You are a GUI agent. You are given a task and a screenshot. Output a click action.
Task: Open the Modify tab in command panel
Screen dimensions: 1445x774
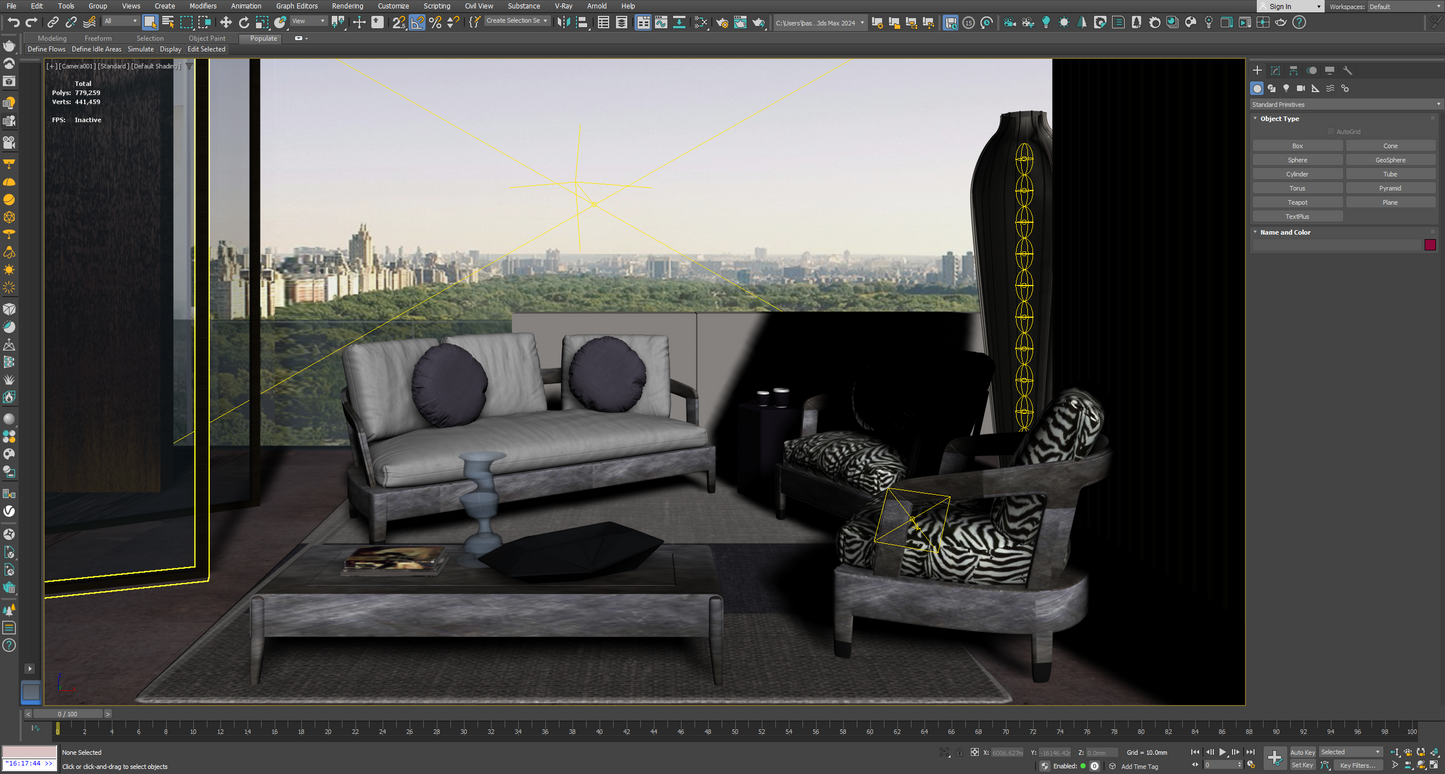click(x=1276, y=71)
